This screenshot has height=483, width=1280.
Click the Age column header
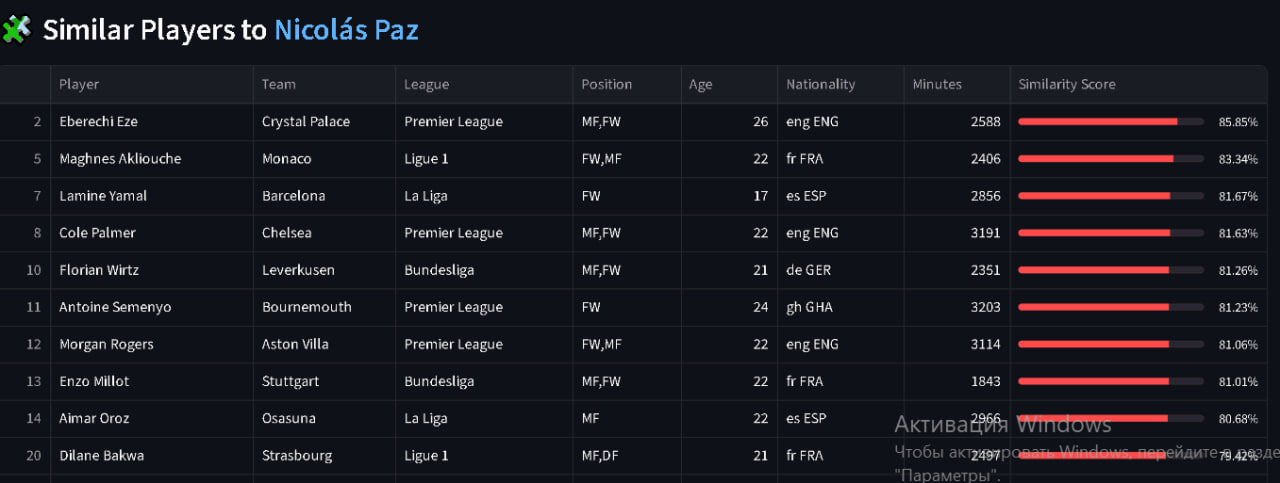(701, 85)
